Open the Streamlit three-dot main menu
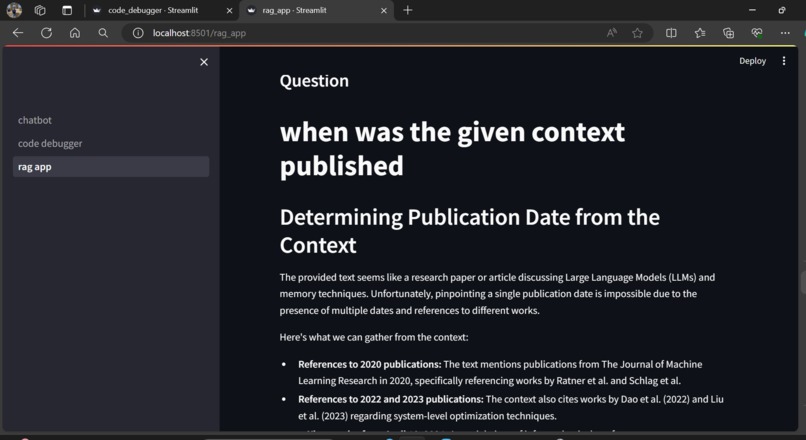This screenshot has height=440, width=806. tap(784, 61)
